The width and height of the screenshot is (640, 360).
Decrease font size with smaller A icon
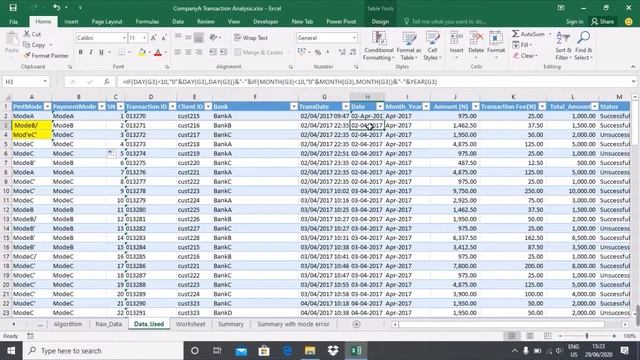pos(164,38)
